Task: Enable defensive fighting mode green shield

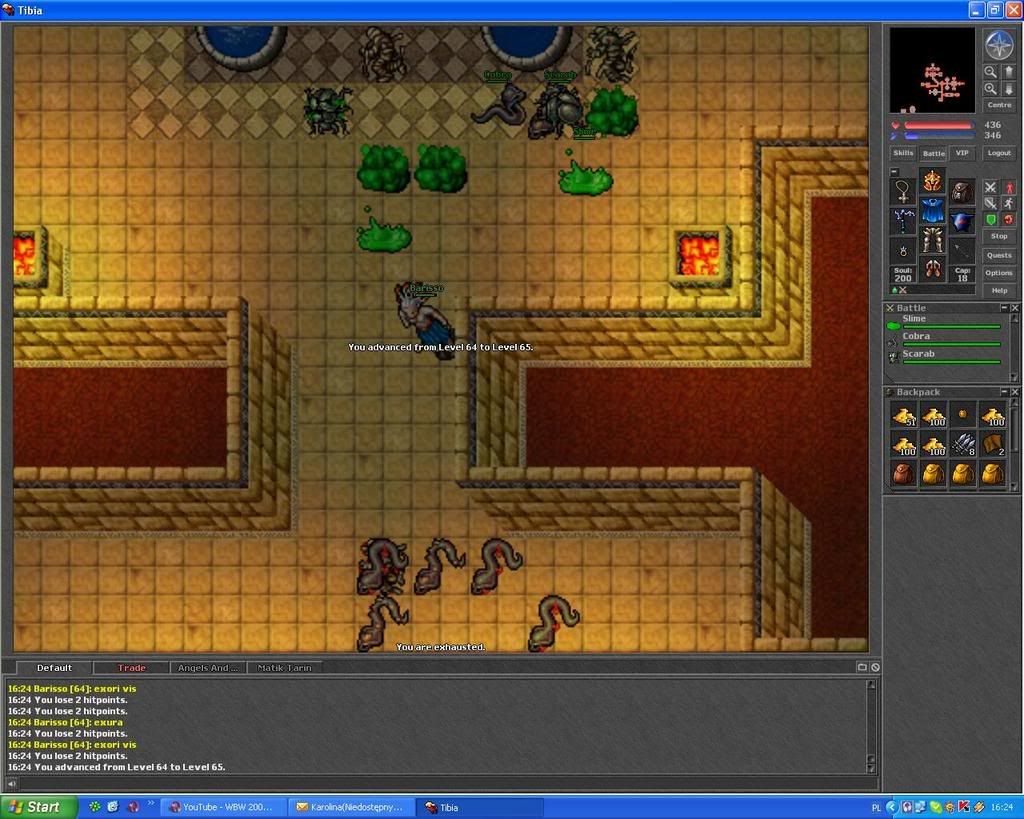Action: point(991,219)
